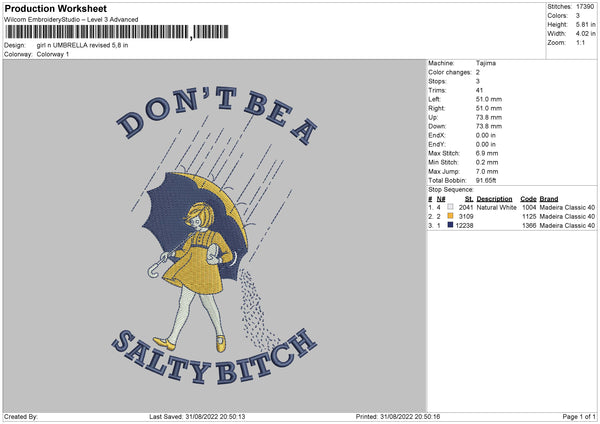Click stitch count 12238 in stop sequence
The width and height of the screenshot is (600, 424).
pyautogui.click(x=464, y=226)
